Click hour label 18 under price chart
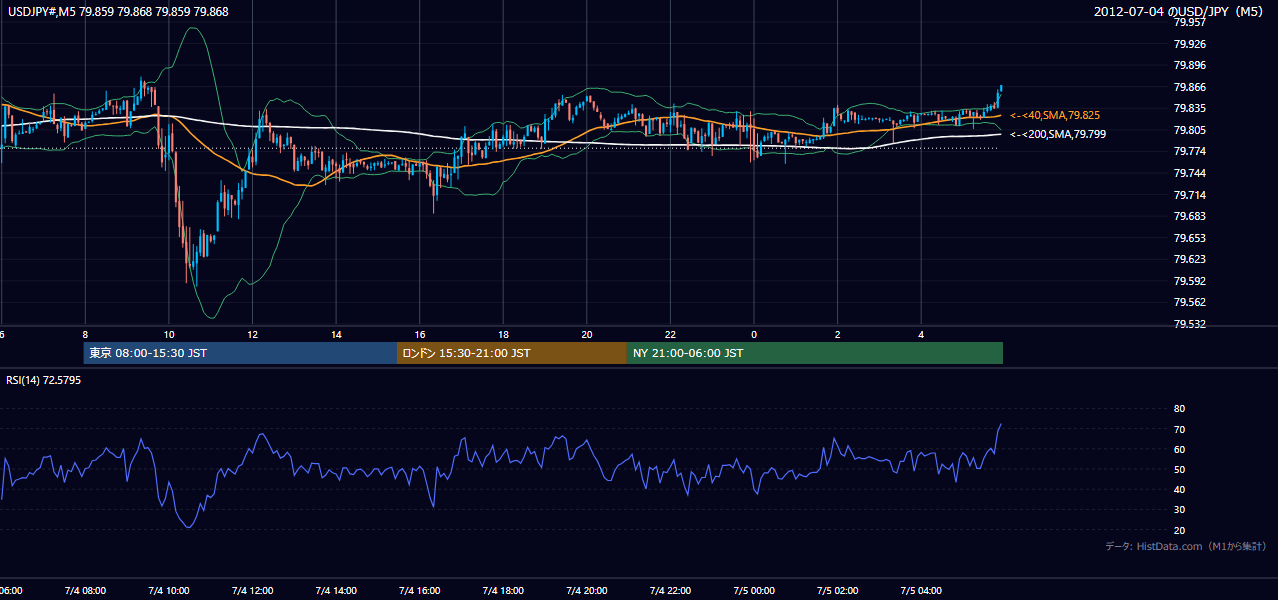This screenshot has height=600, width=1278. tap(504, 335)
